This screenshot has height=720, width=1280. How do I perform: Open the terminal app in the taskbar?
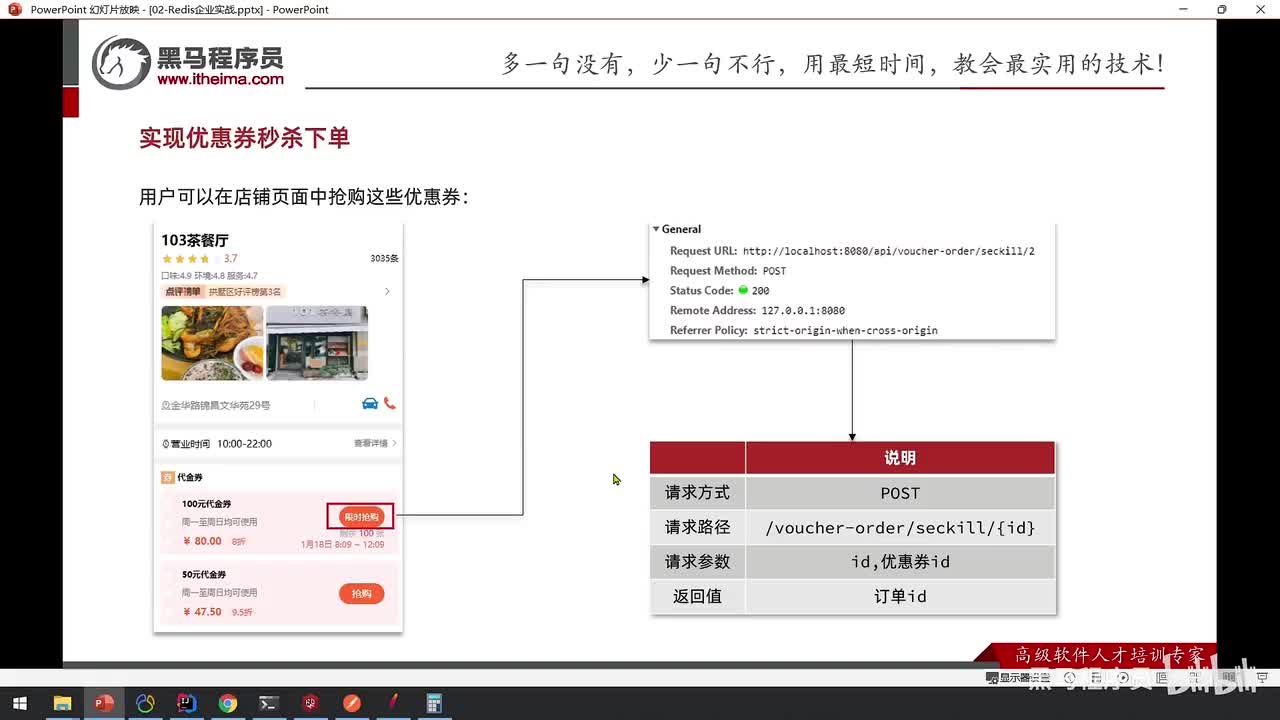(269, 704)
